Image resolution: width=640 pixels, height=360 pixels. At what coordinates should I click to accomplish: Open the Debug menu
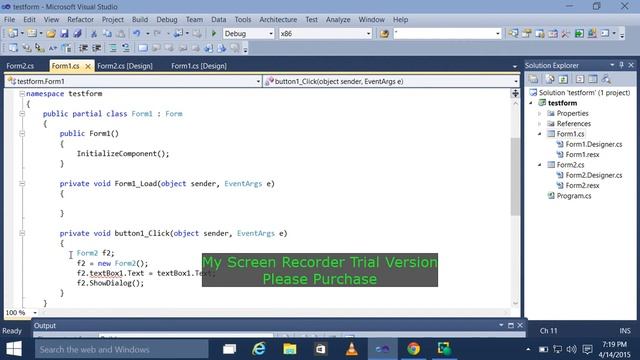pyautogui.click(x=167, y=20)
